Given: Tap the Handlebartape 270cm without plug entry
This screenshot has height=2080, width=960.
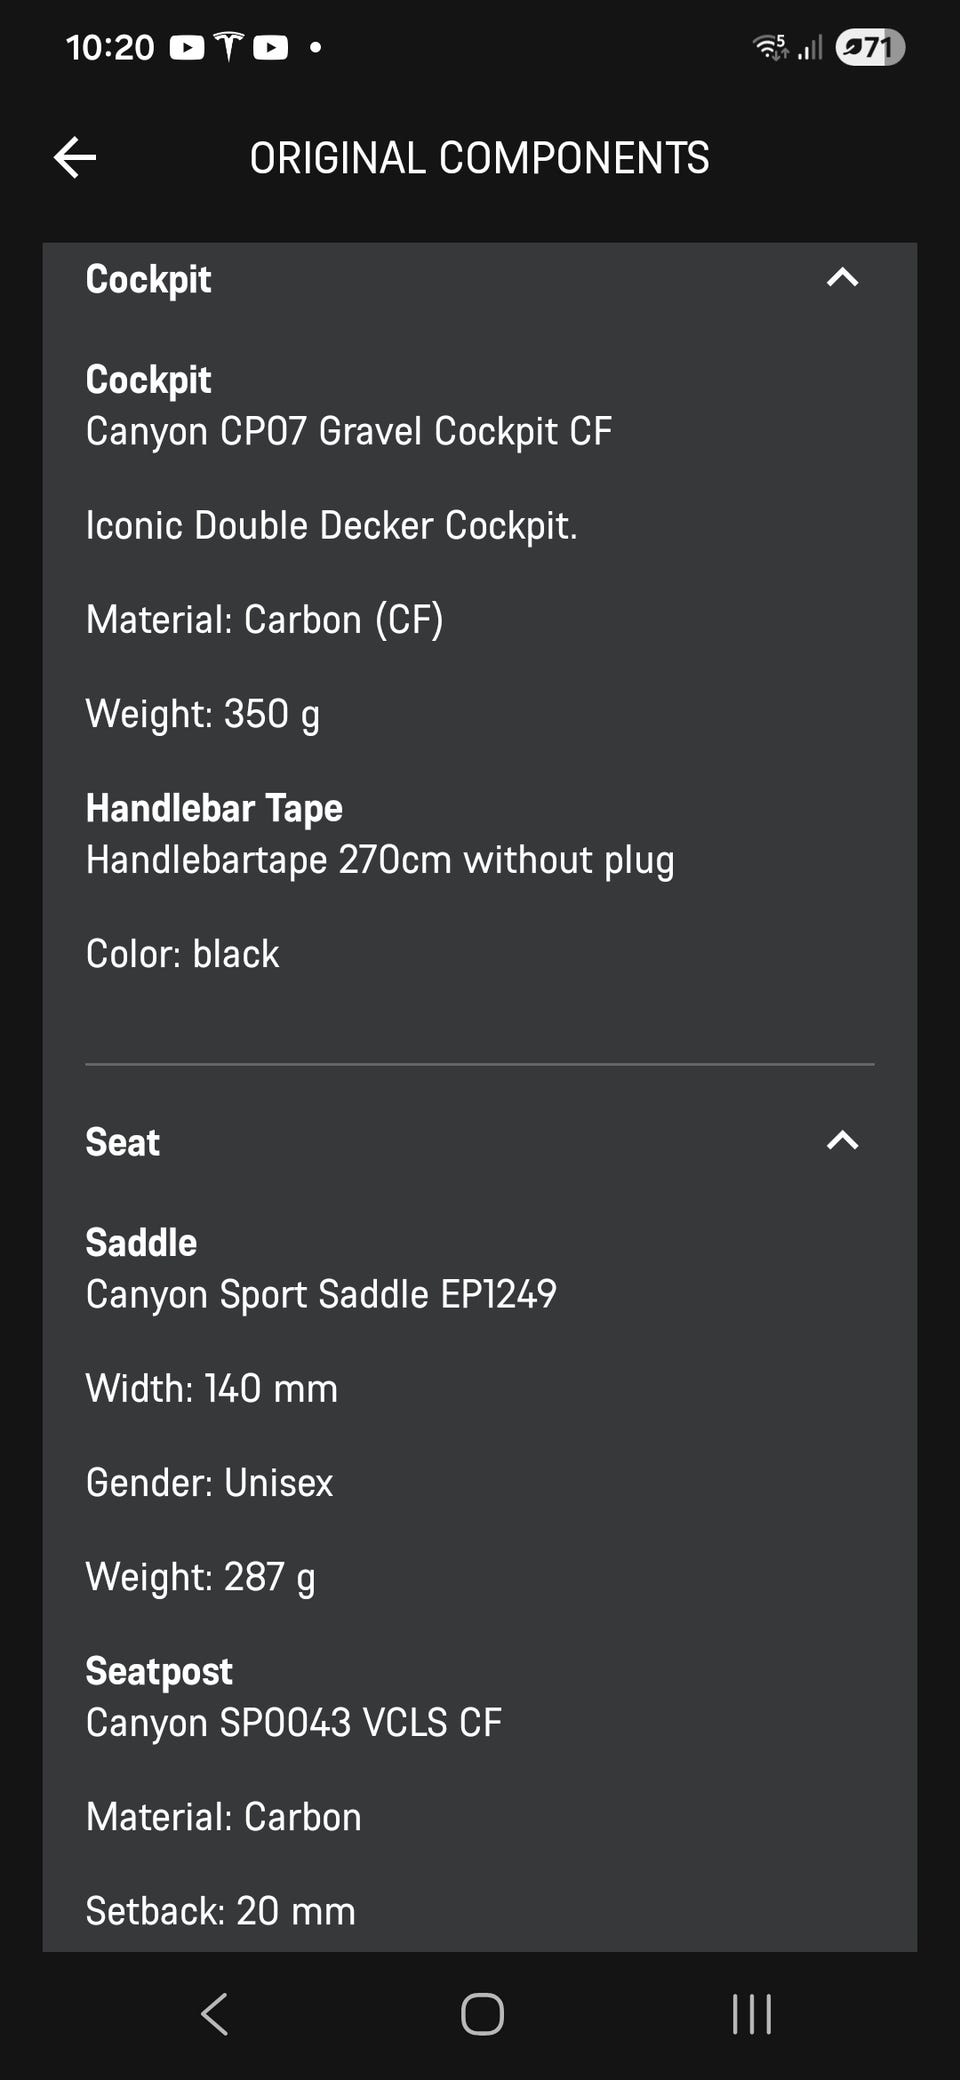Looking at the screenshot, I should [379, 860].
